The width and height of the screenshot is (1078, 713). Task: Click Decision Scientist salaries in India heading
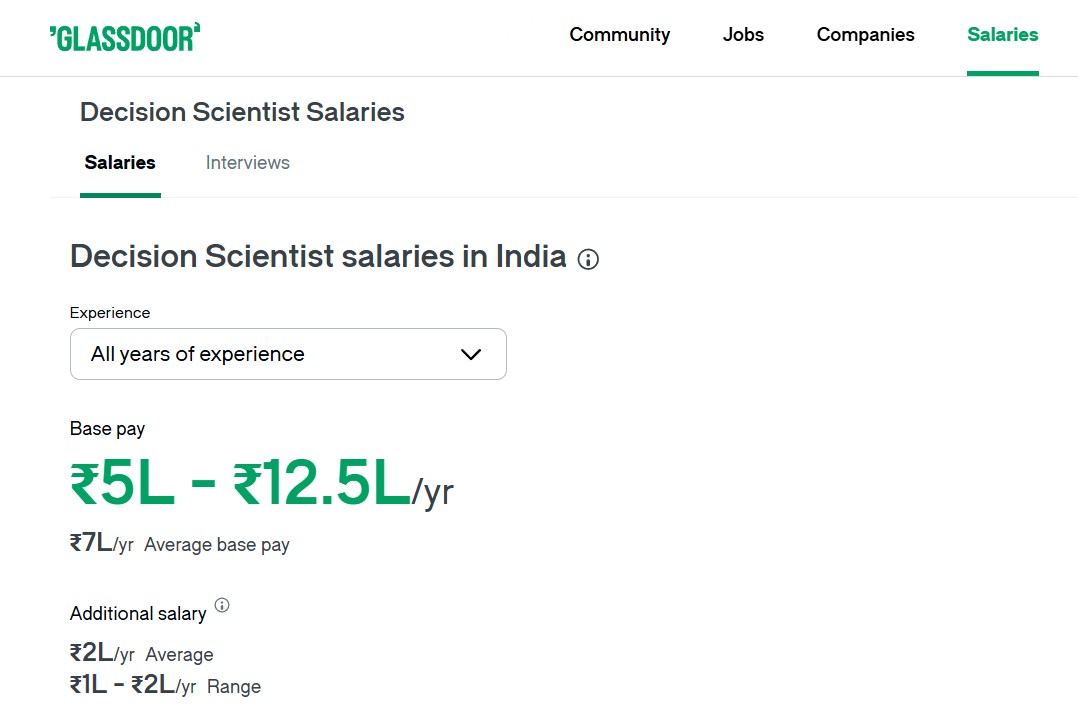[x=318, y=256]
